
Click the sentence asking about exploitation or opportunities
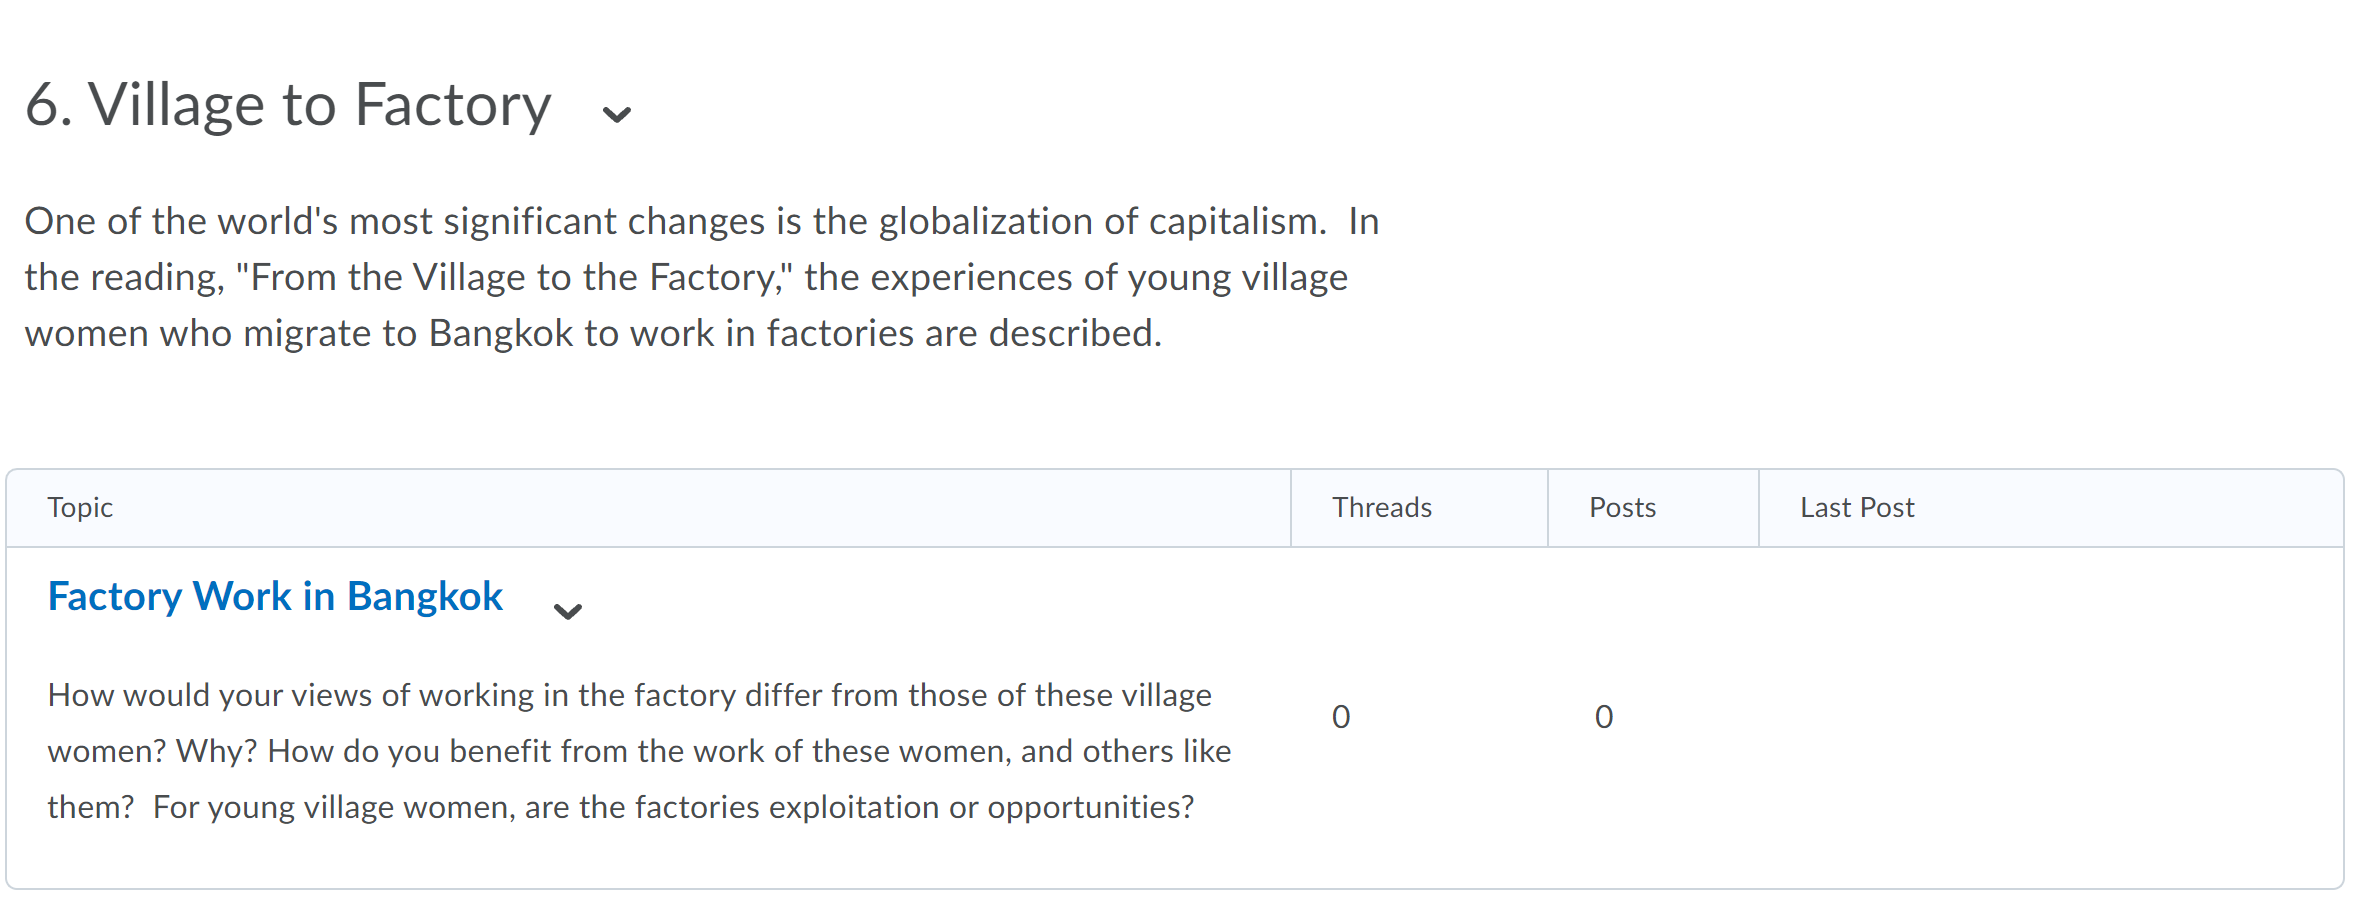673,807
